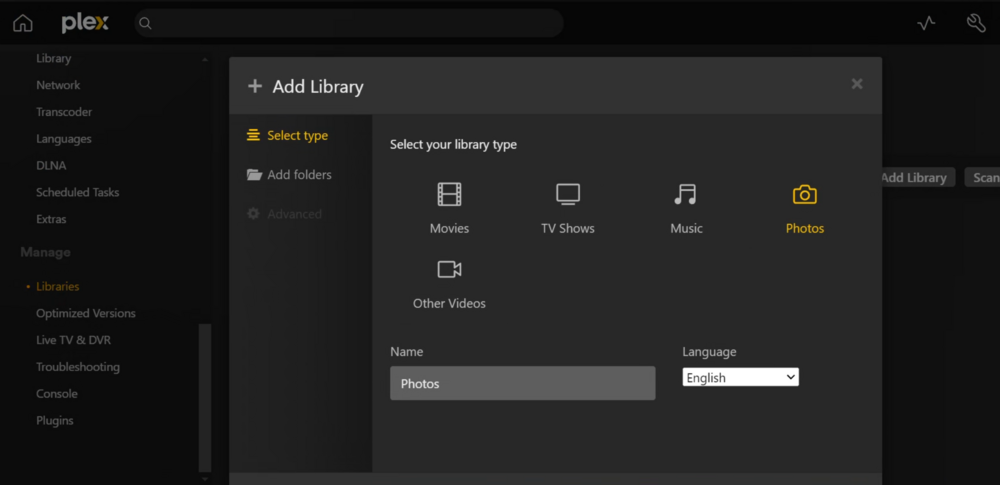Open the Language dropdown showing English
The height and width of the screenshot is (485, 1000).
tap(740, 377)
